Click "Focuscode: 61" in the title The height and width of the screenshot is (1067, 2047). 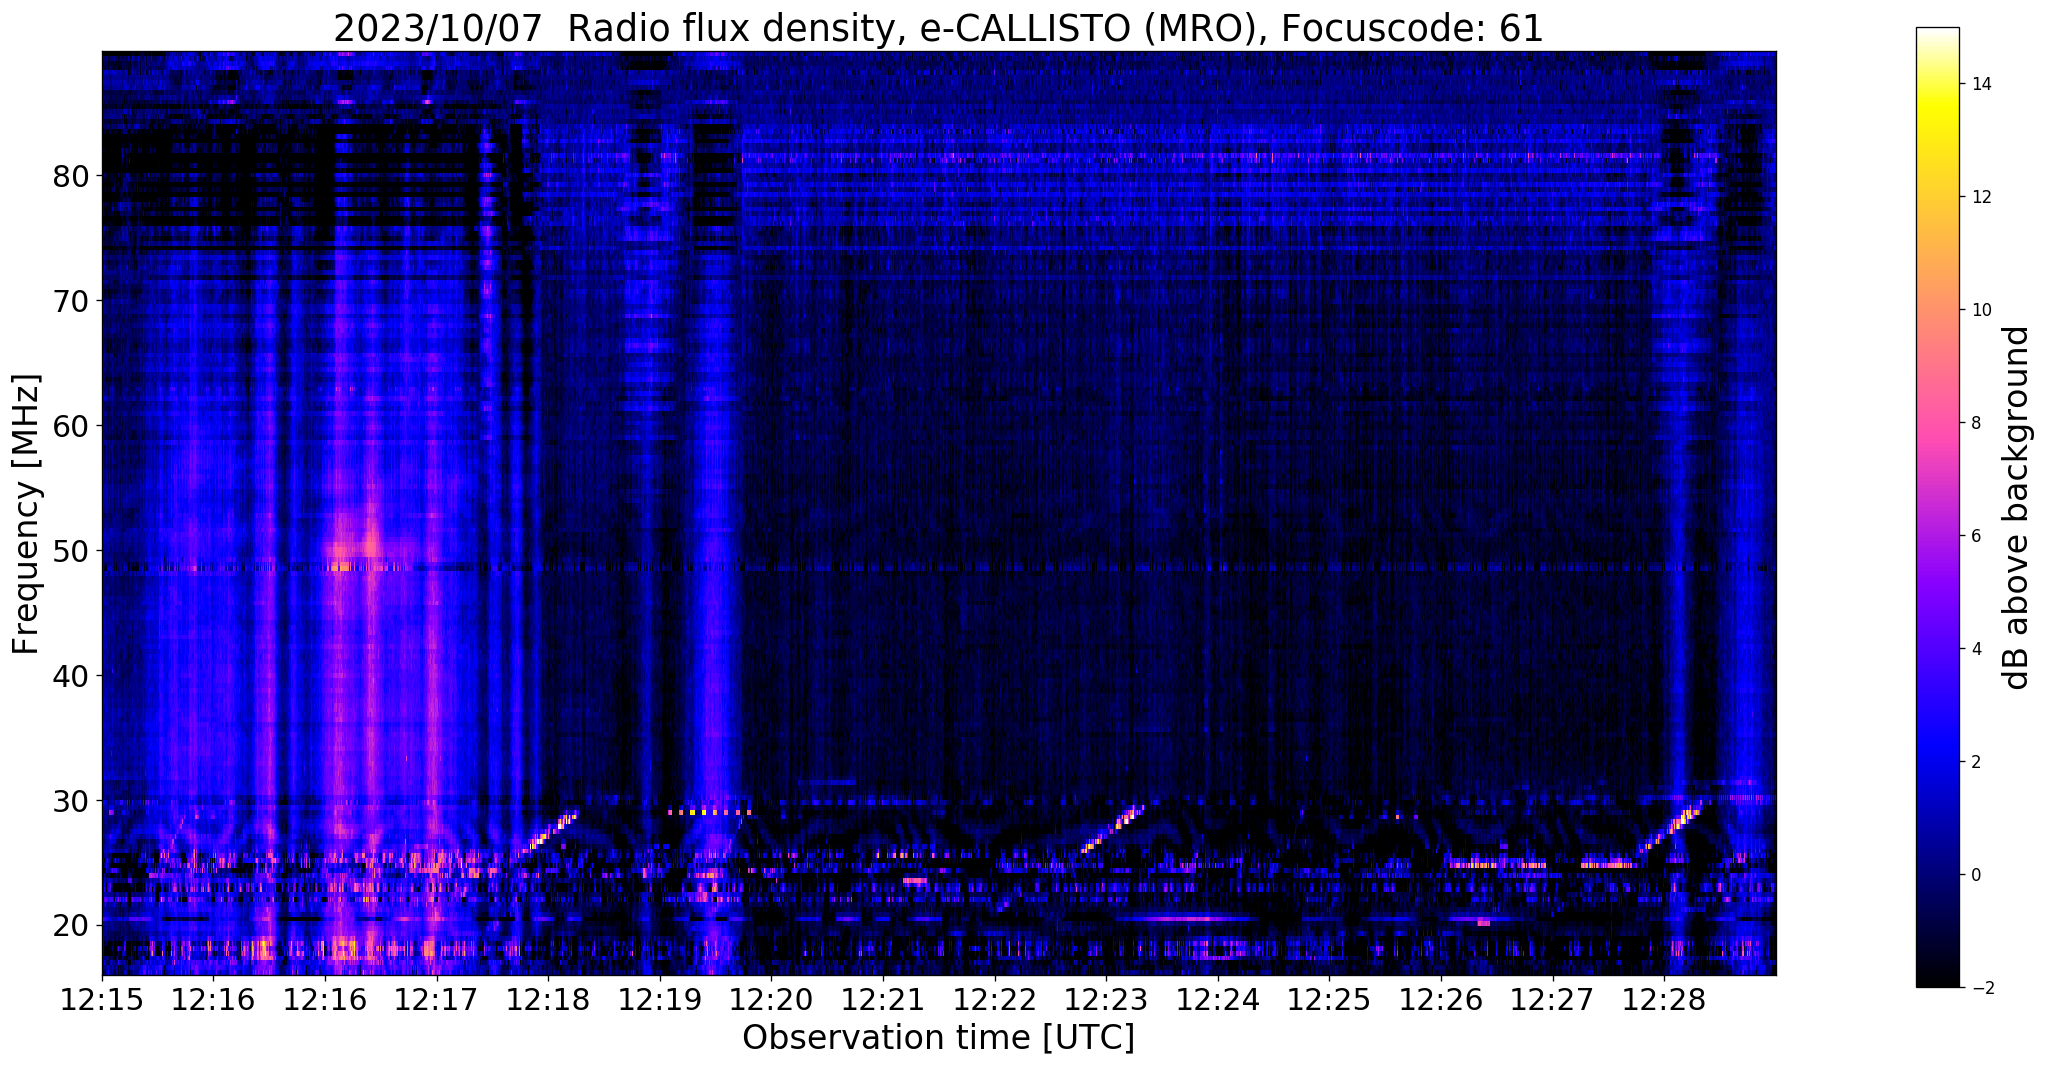click(1412, 29)
